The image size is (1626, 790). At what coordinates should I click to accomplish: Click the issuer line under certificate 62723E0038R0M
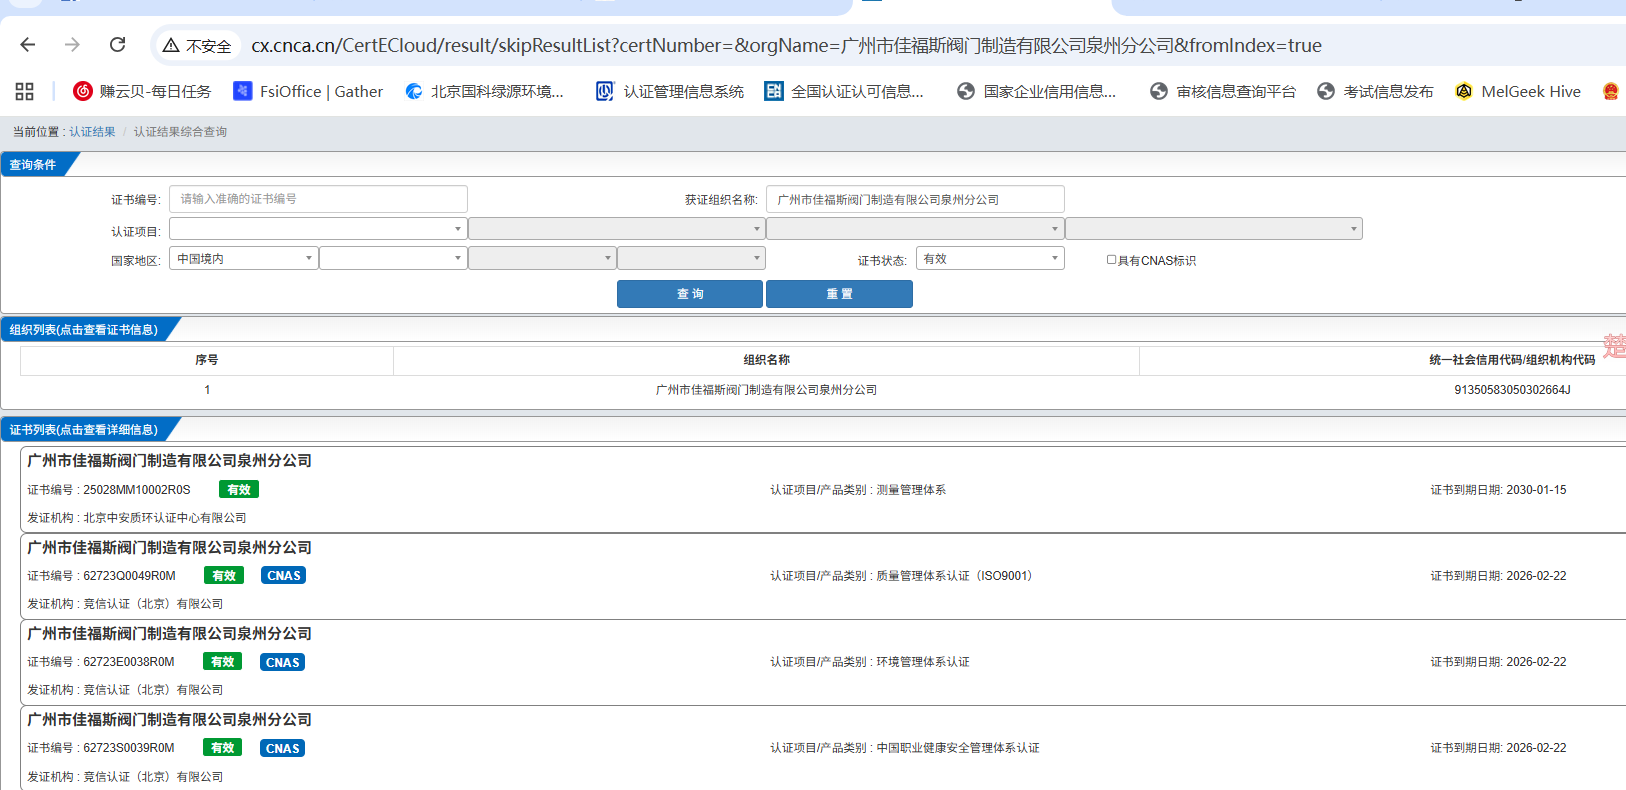125,690
